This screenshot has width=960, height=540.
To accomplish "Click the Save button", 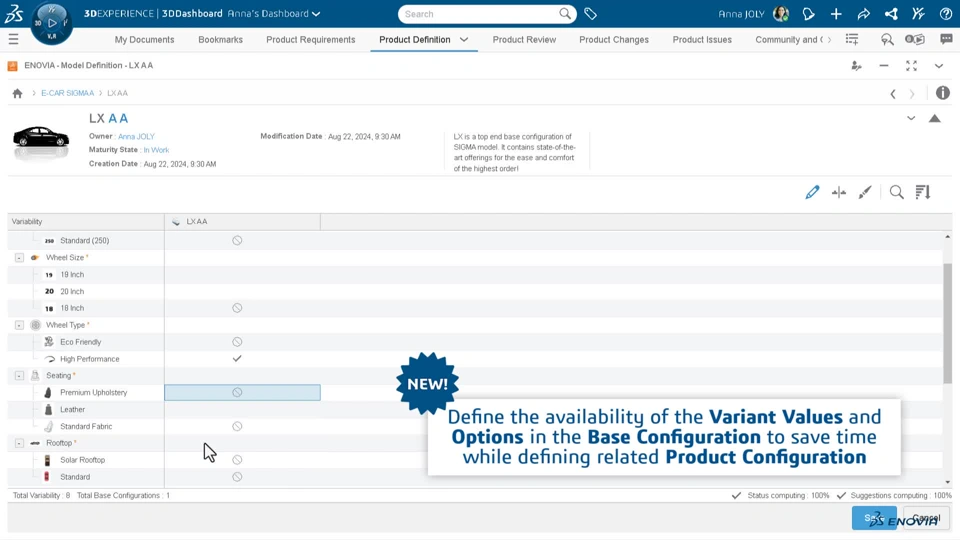I will [x=874, y=518].
